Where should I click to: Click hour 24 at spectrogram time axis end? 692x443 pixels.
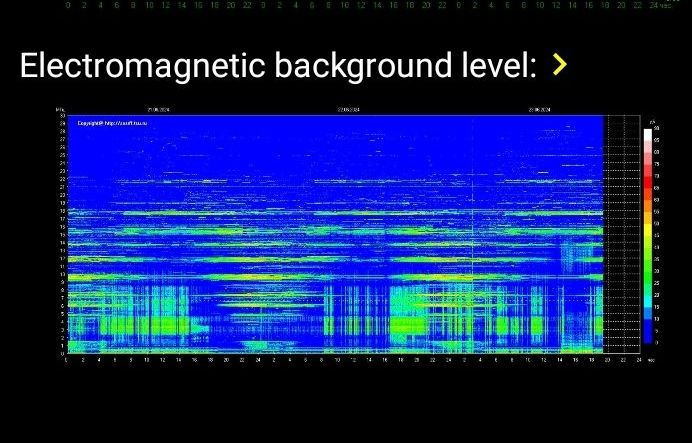pos(638,360)
